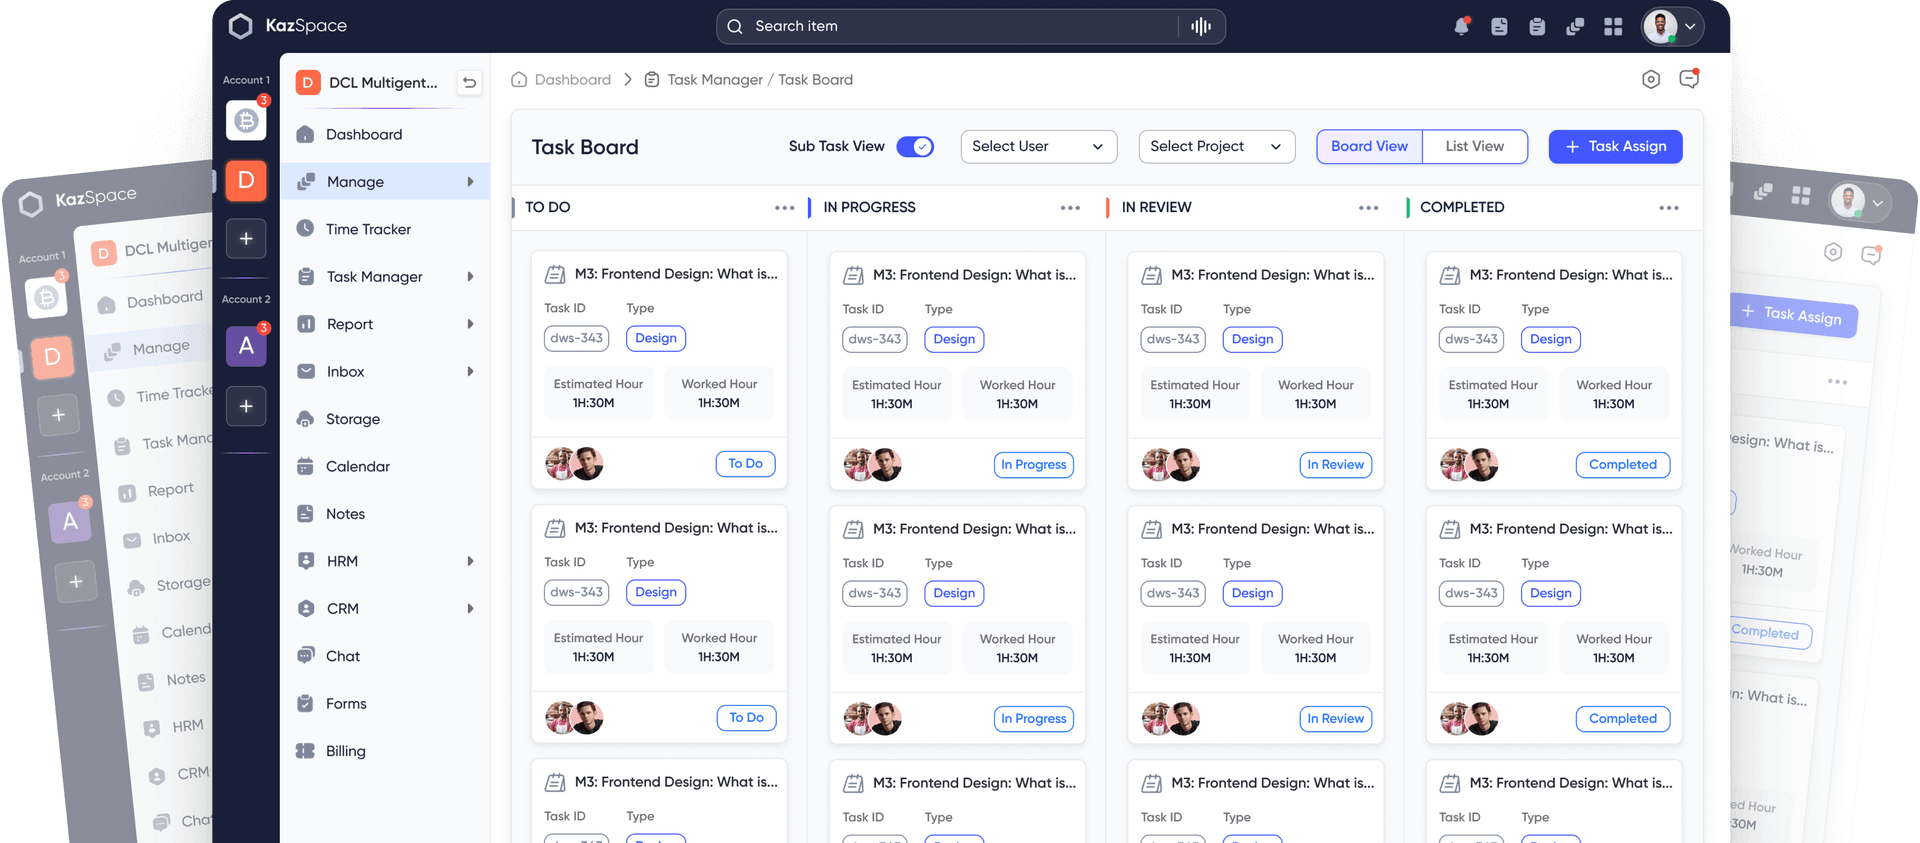Select the orange D workspace icon
The image size is (1920, 843).
[246, 181]
